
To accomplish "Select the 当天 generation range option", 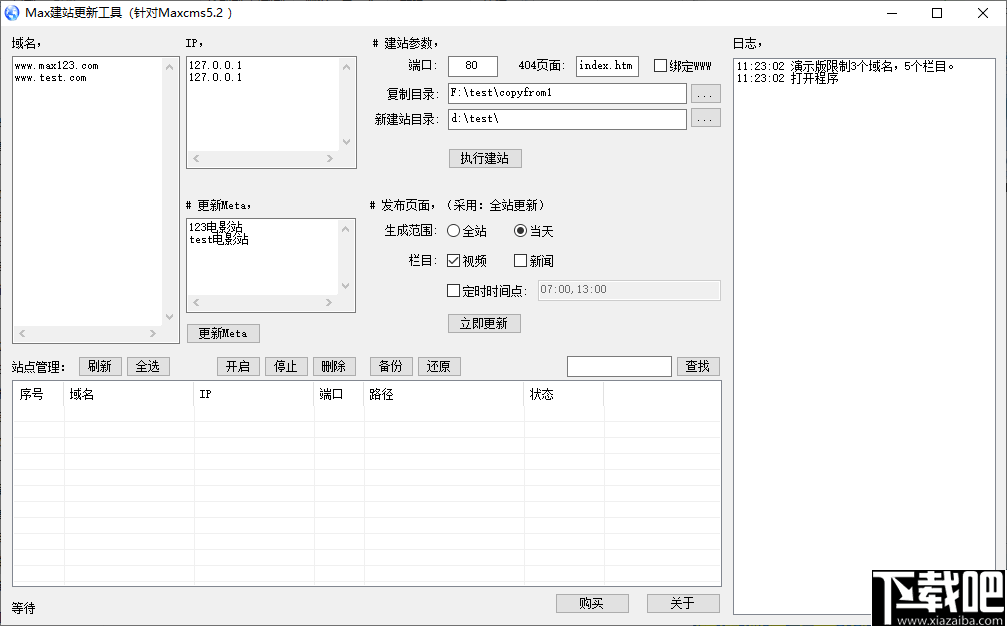I will tap(520, 230).
